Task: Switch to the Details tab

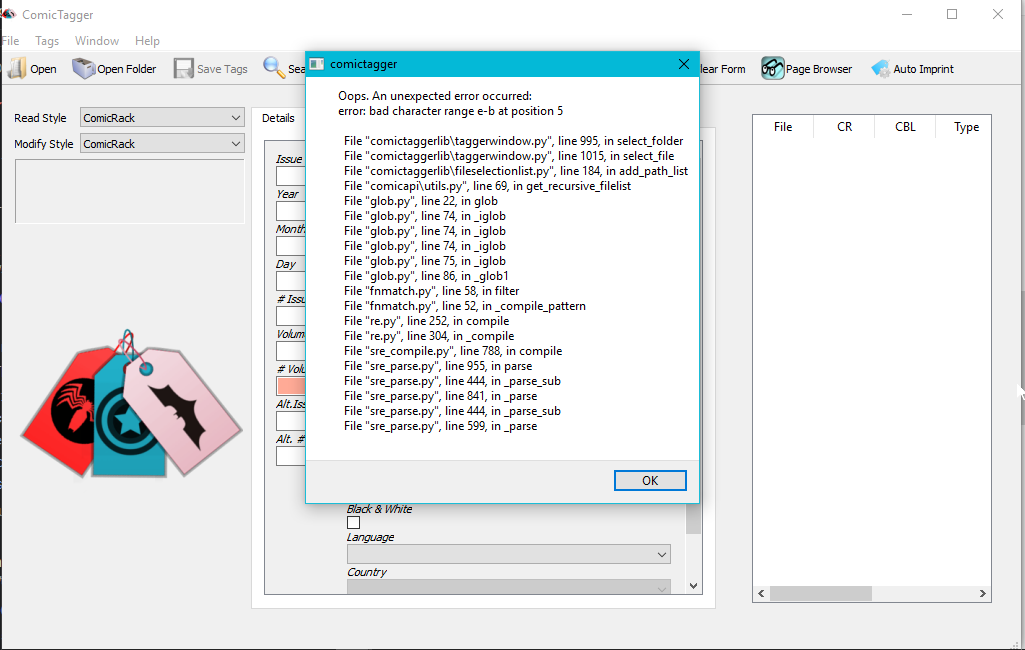Action: pyautogui.click(x=279, y=117)
